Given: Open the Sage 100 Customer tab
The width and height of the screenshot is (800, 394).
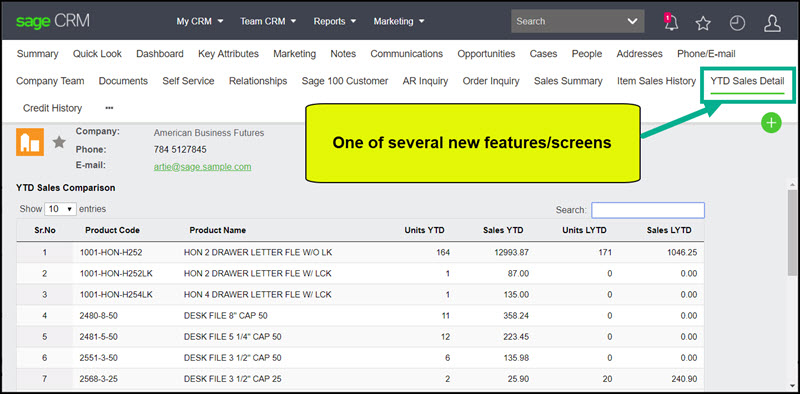Looking at the screenshot, I should tap(345, 81).
